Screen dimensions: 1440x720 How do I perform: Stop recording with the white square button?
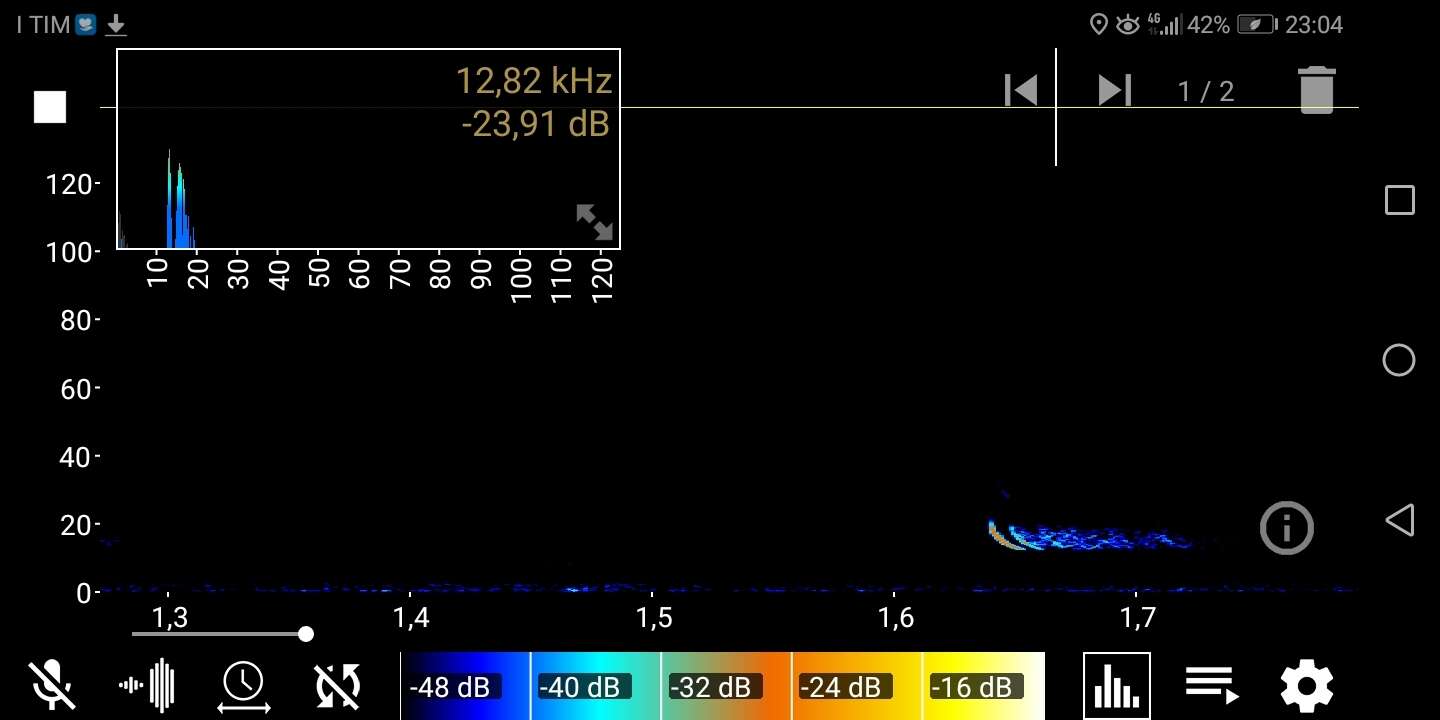click(x=50, y=107)
